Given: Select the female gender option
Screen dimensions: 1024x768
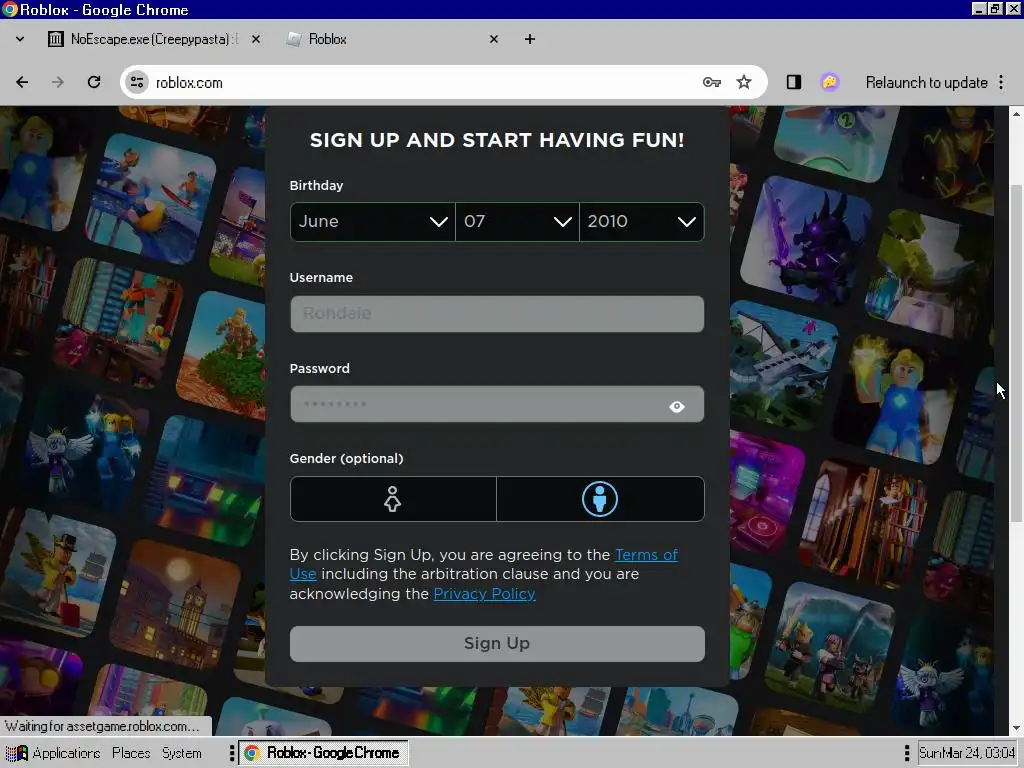Looking at the screenshot, I should pyautogui.click(x=393, y=499).
